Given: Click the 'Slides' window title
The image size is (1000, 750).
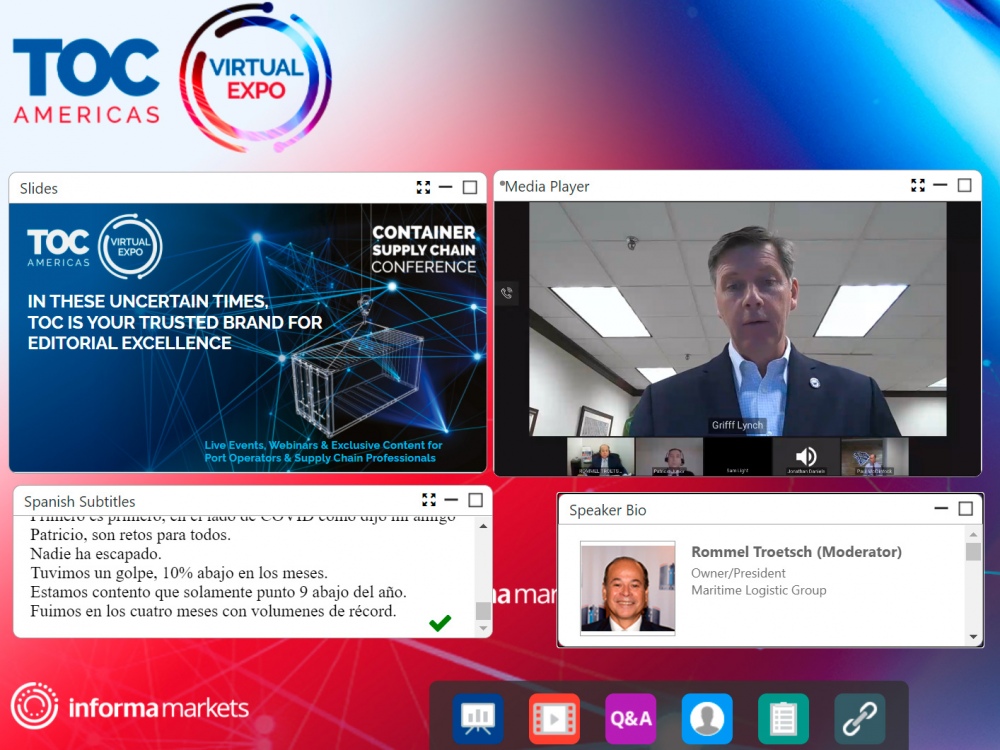Looking at the screenshot, I should pos(39,188).
